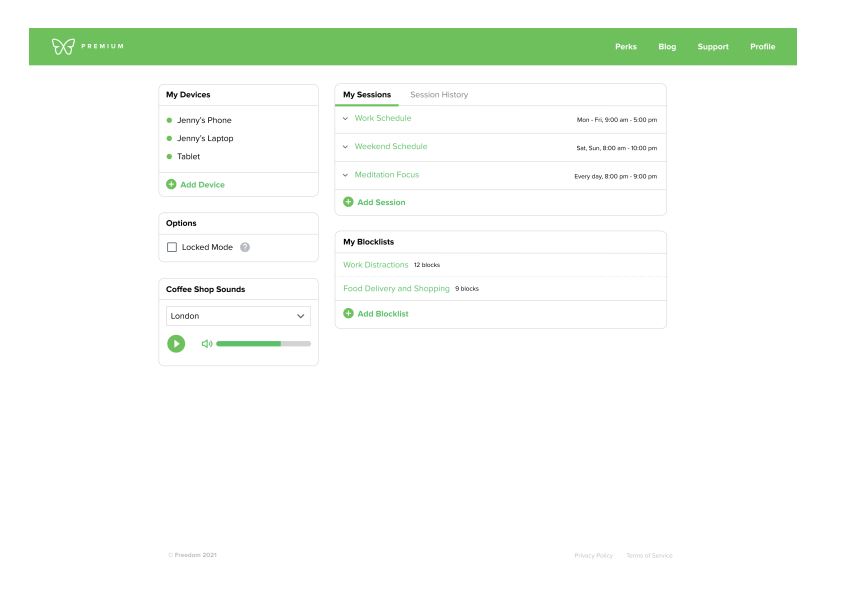Select the My Sessions tab

(367, 95)
